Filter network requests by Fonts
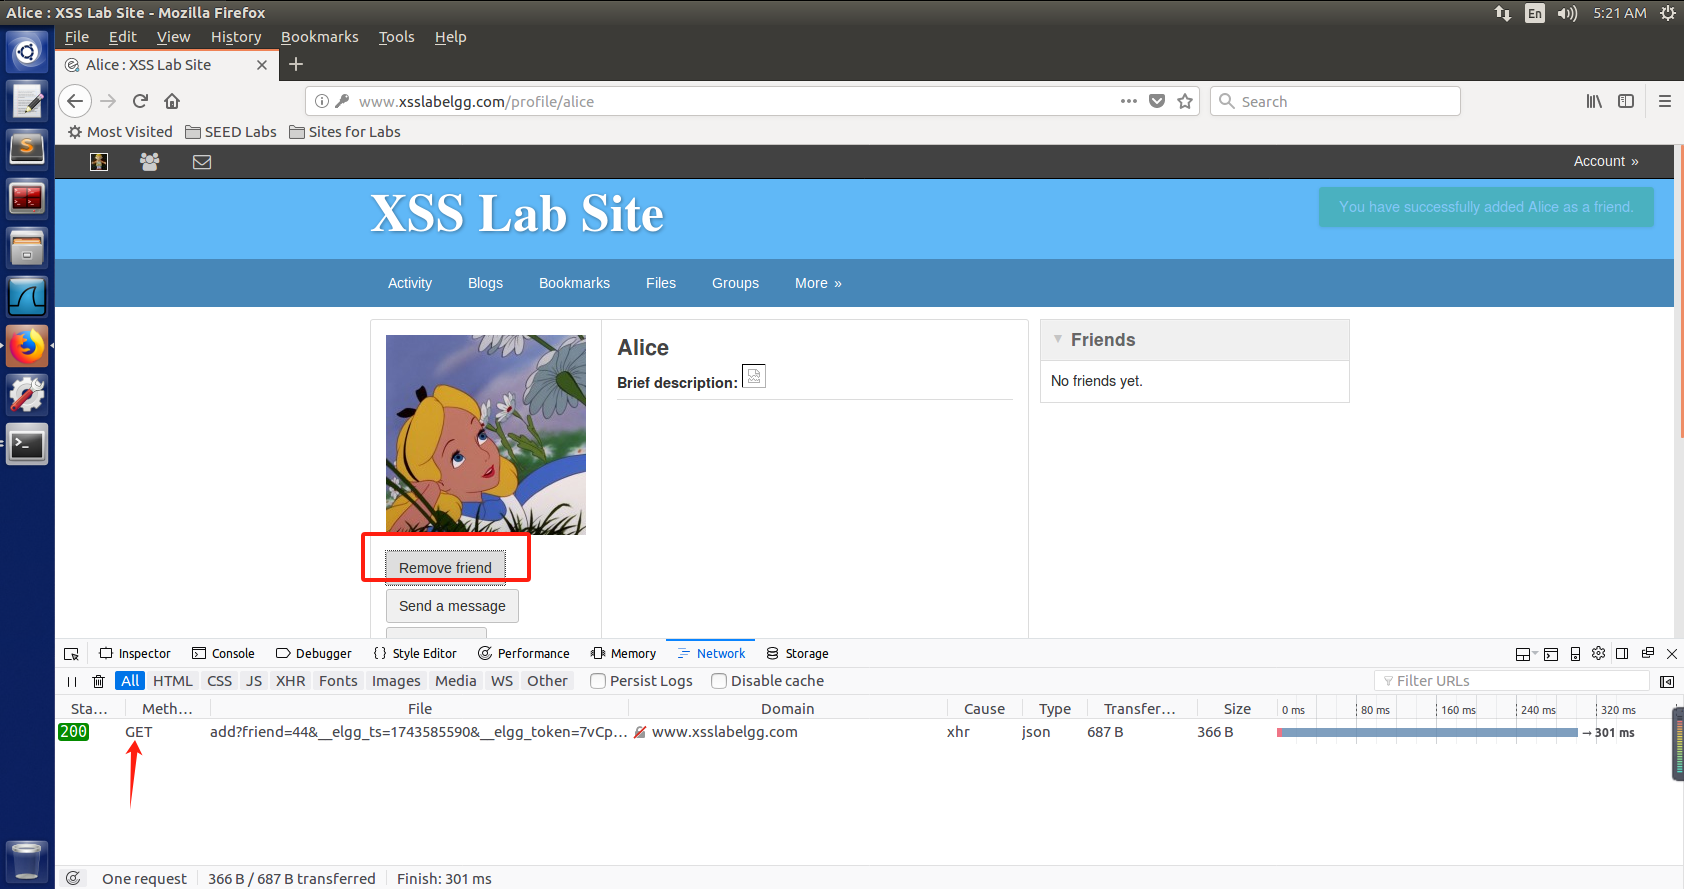The width and height of the screenshot is (1684, 889). point(338,681)
